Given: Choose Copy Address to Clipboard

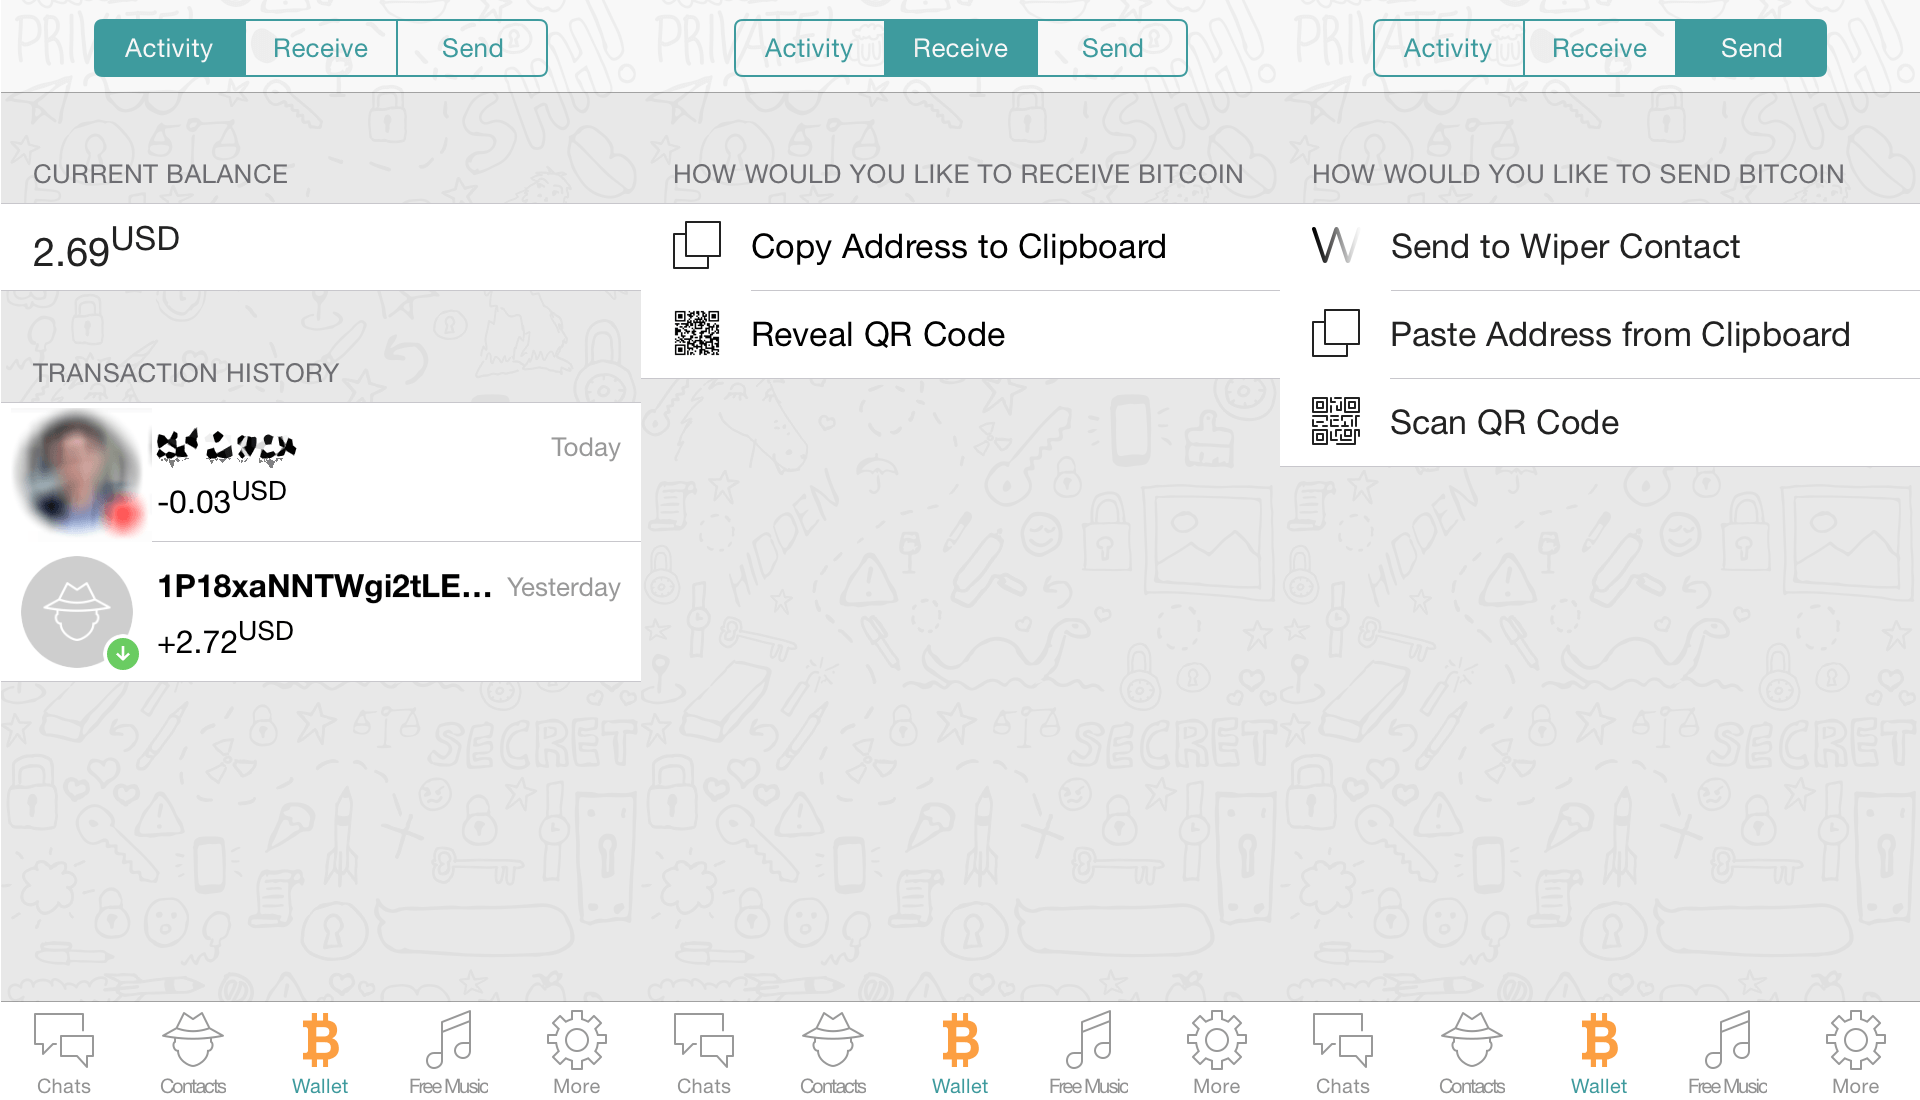Looking at the screenshot, I should coord(958,247).
